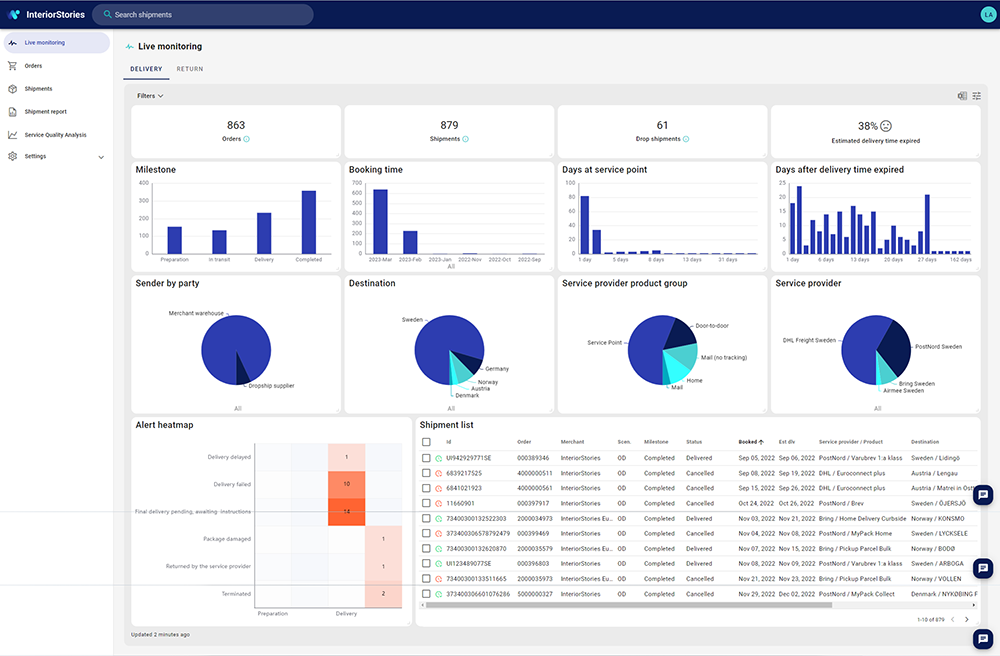Click the Settings gear icon
This screenshot has height=656, width=1000.
click(x=12, y=156)
